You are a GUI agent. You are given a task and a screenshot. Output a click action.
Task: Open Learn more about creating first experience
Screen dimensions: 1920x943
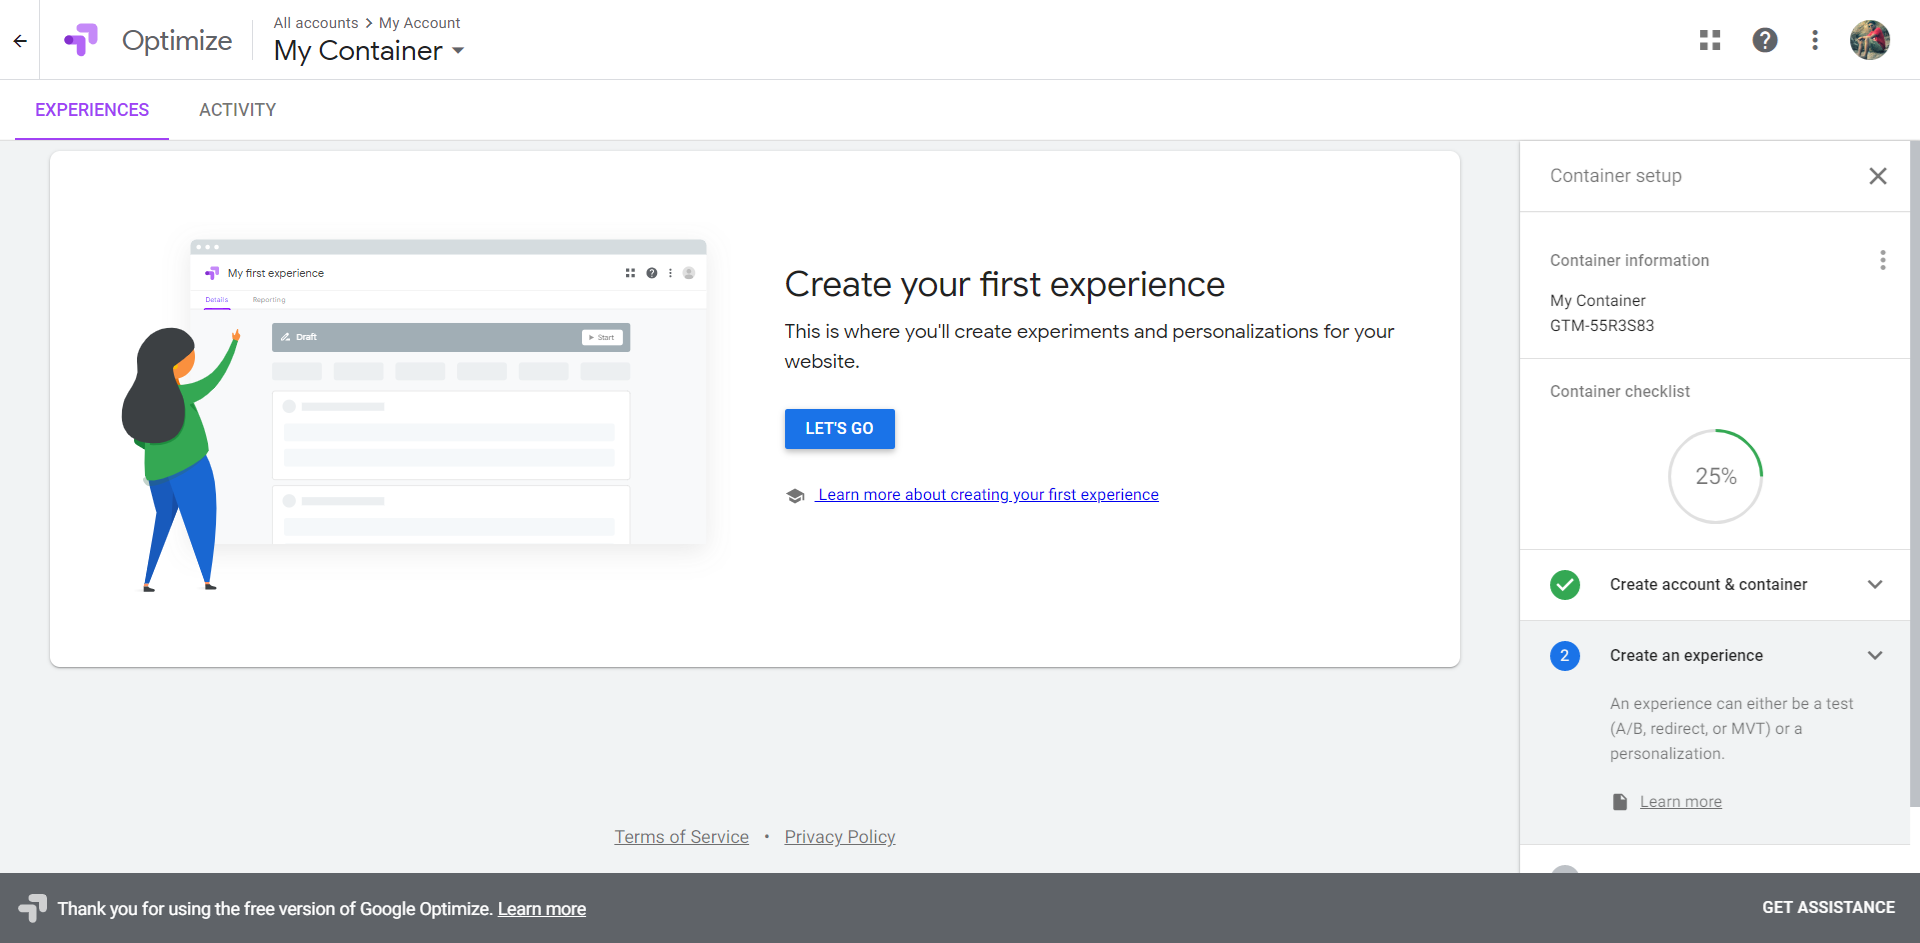(987, 495)
